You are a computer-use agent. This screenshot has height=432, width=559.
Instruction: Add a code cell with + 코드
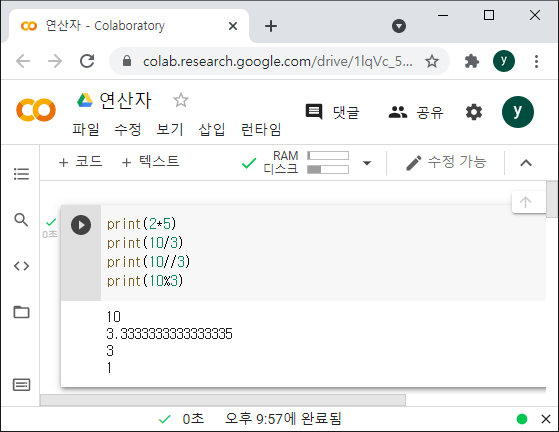pos(81,162)
